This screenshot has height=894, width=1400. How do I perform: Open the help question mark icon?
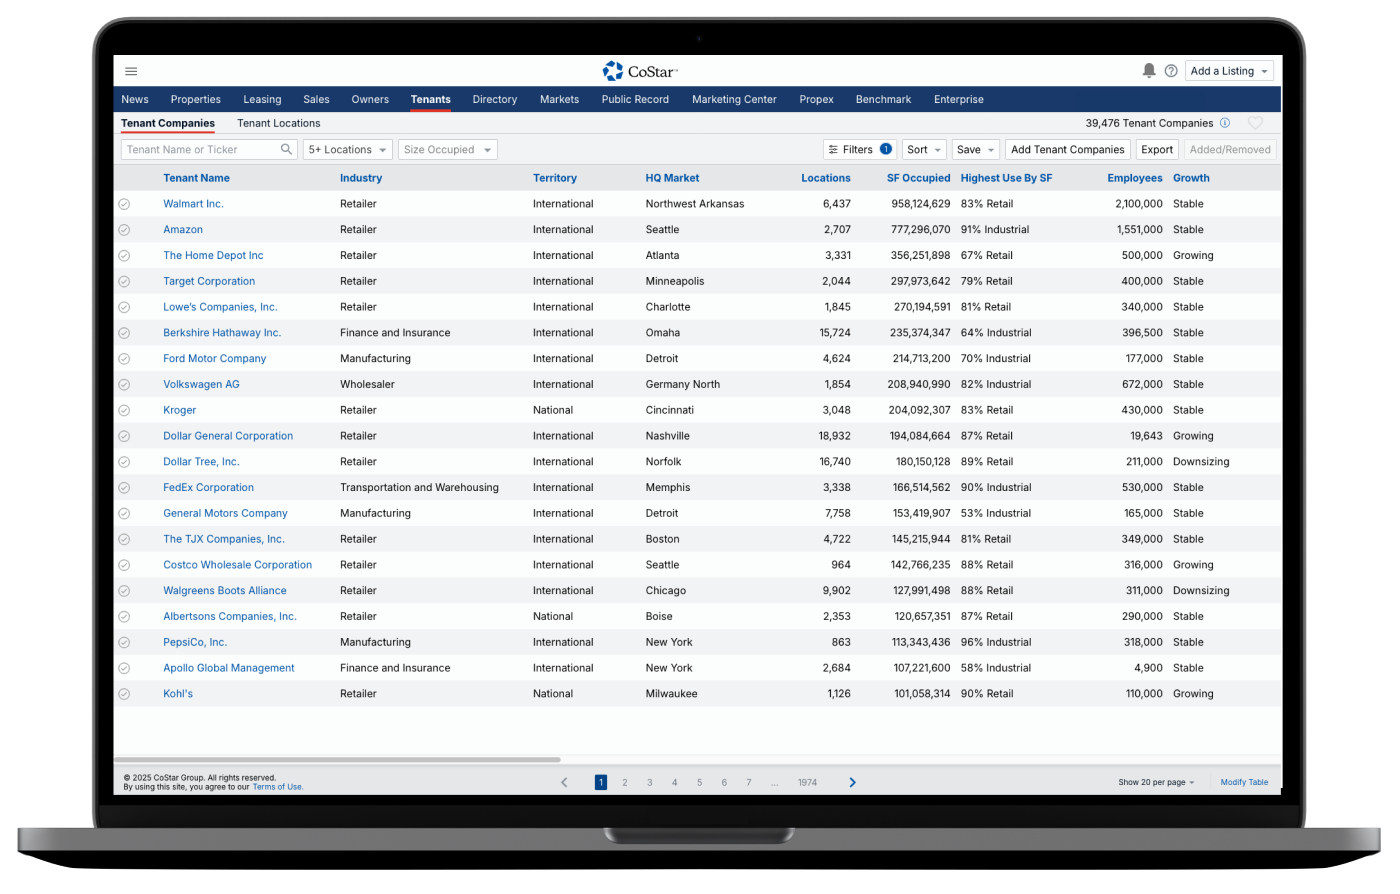coord(1171,71)
